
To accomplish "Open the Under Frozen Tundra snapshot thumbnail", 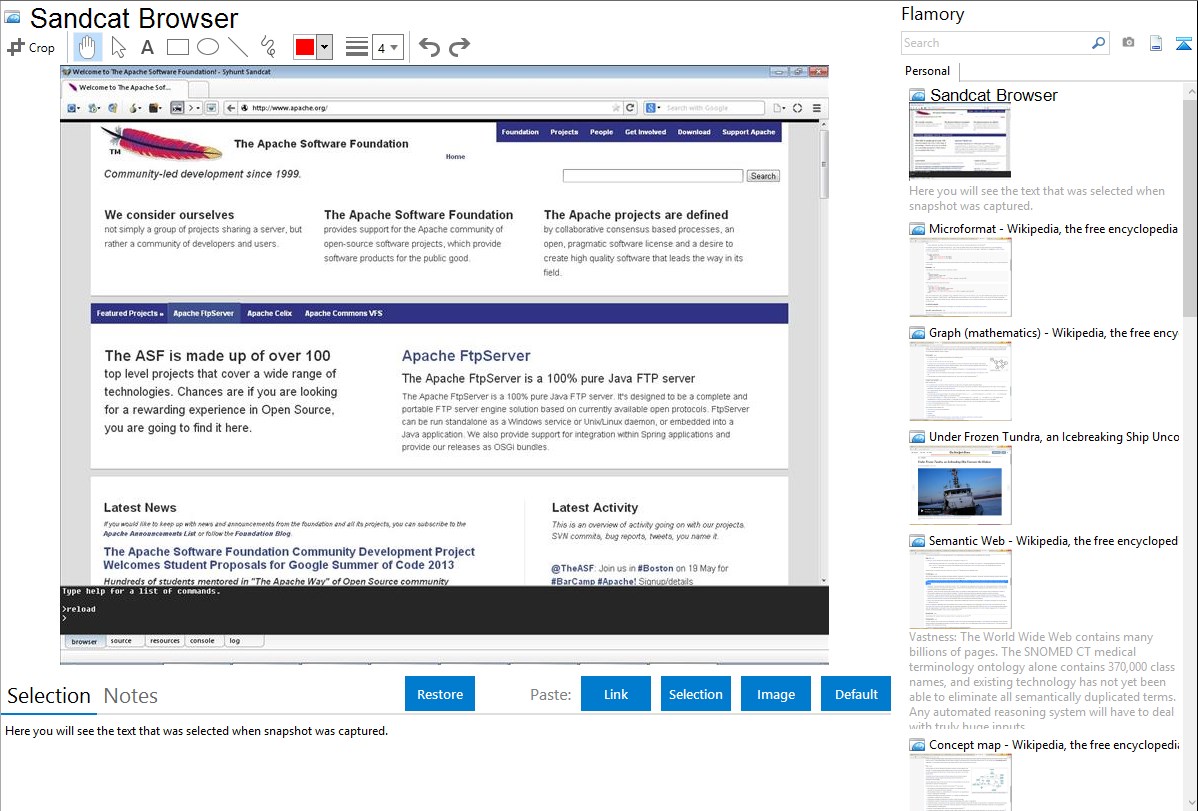I will [x=960, y=485].
